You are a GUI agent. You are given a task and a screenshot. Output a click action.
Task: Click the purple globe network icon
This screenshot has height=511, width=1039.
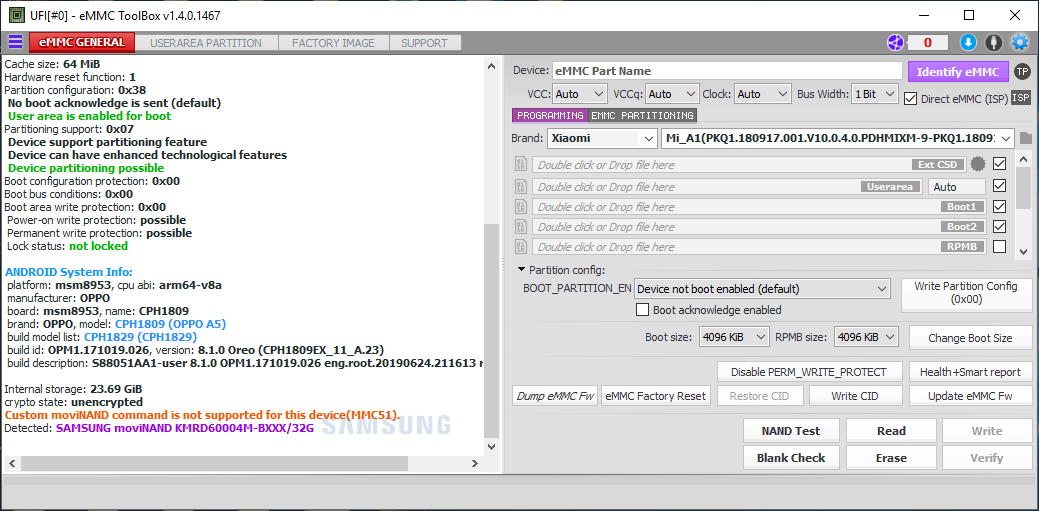(895, 42)
